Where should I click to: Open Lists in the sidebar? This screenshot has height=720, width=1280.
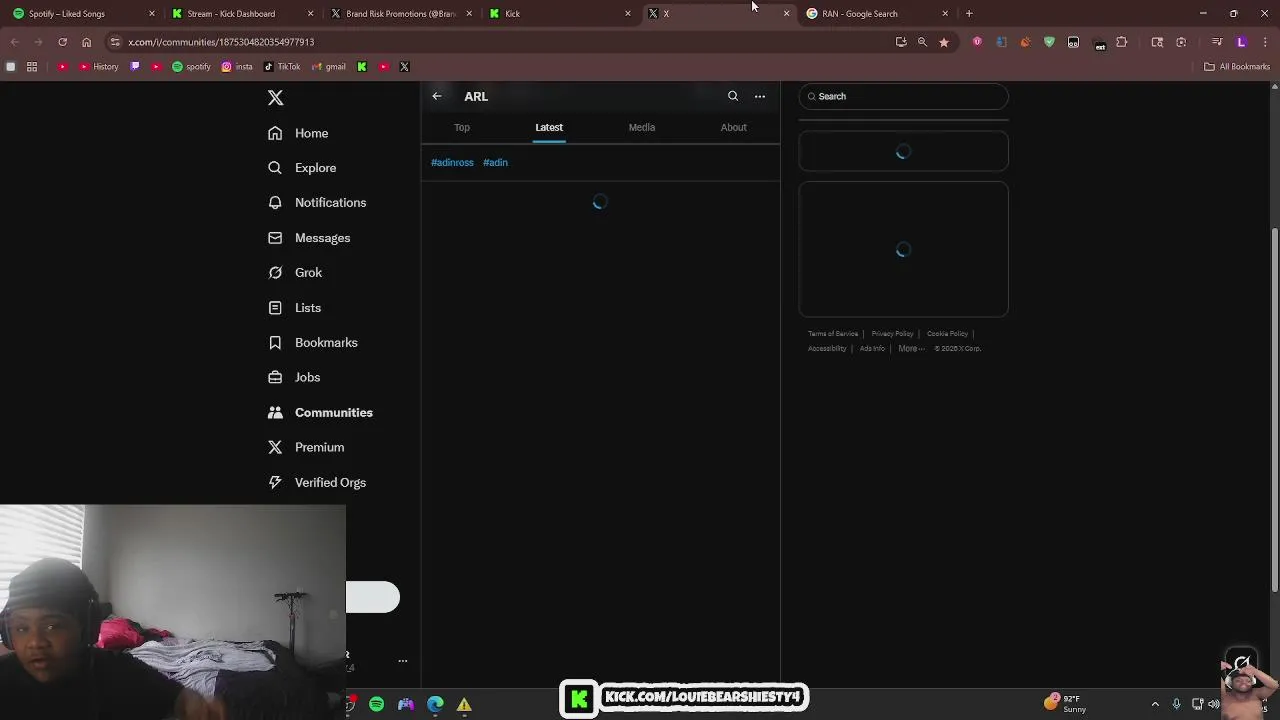click(294, 308)
